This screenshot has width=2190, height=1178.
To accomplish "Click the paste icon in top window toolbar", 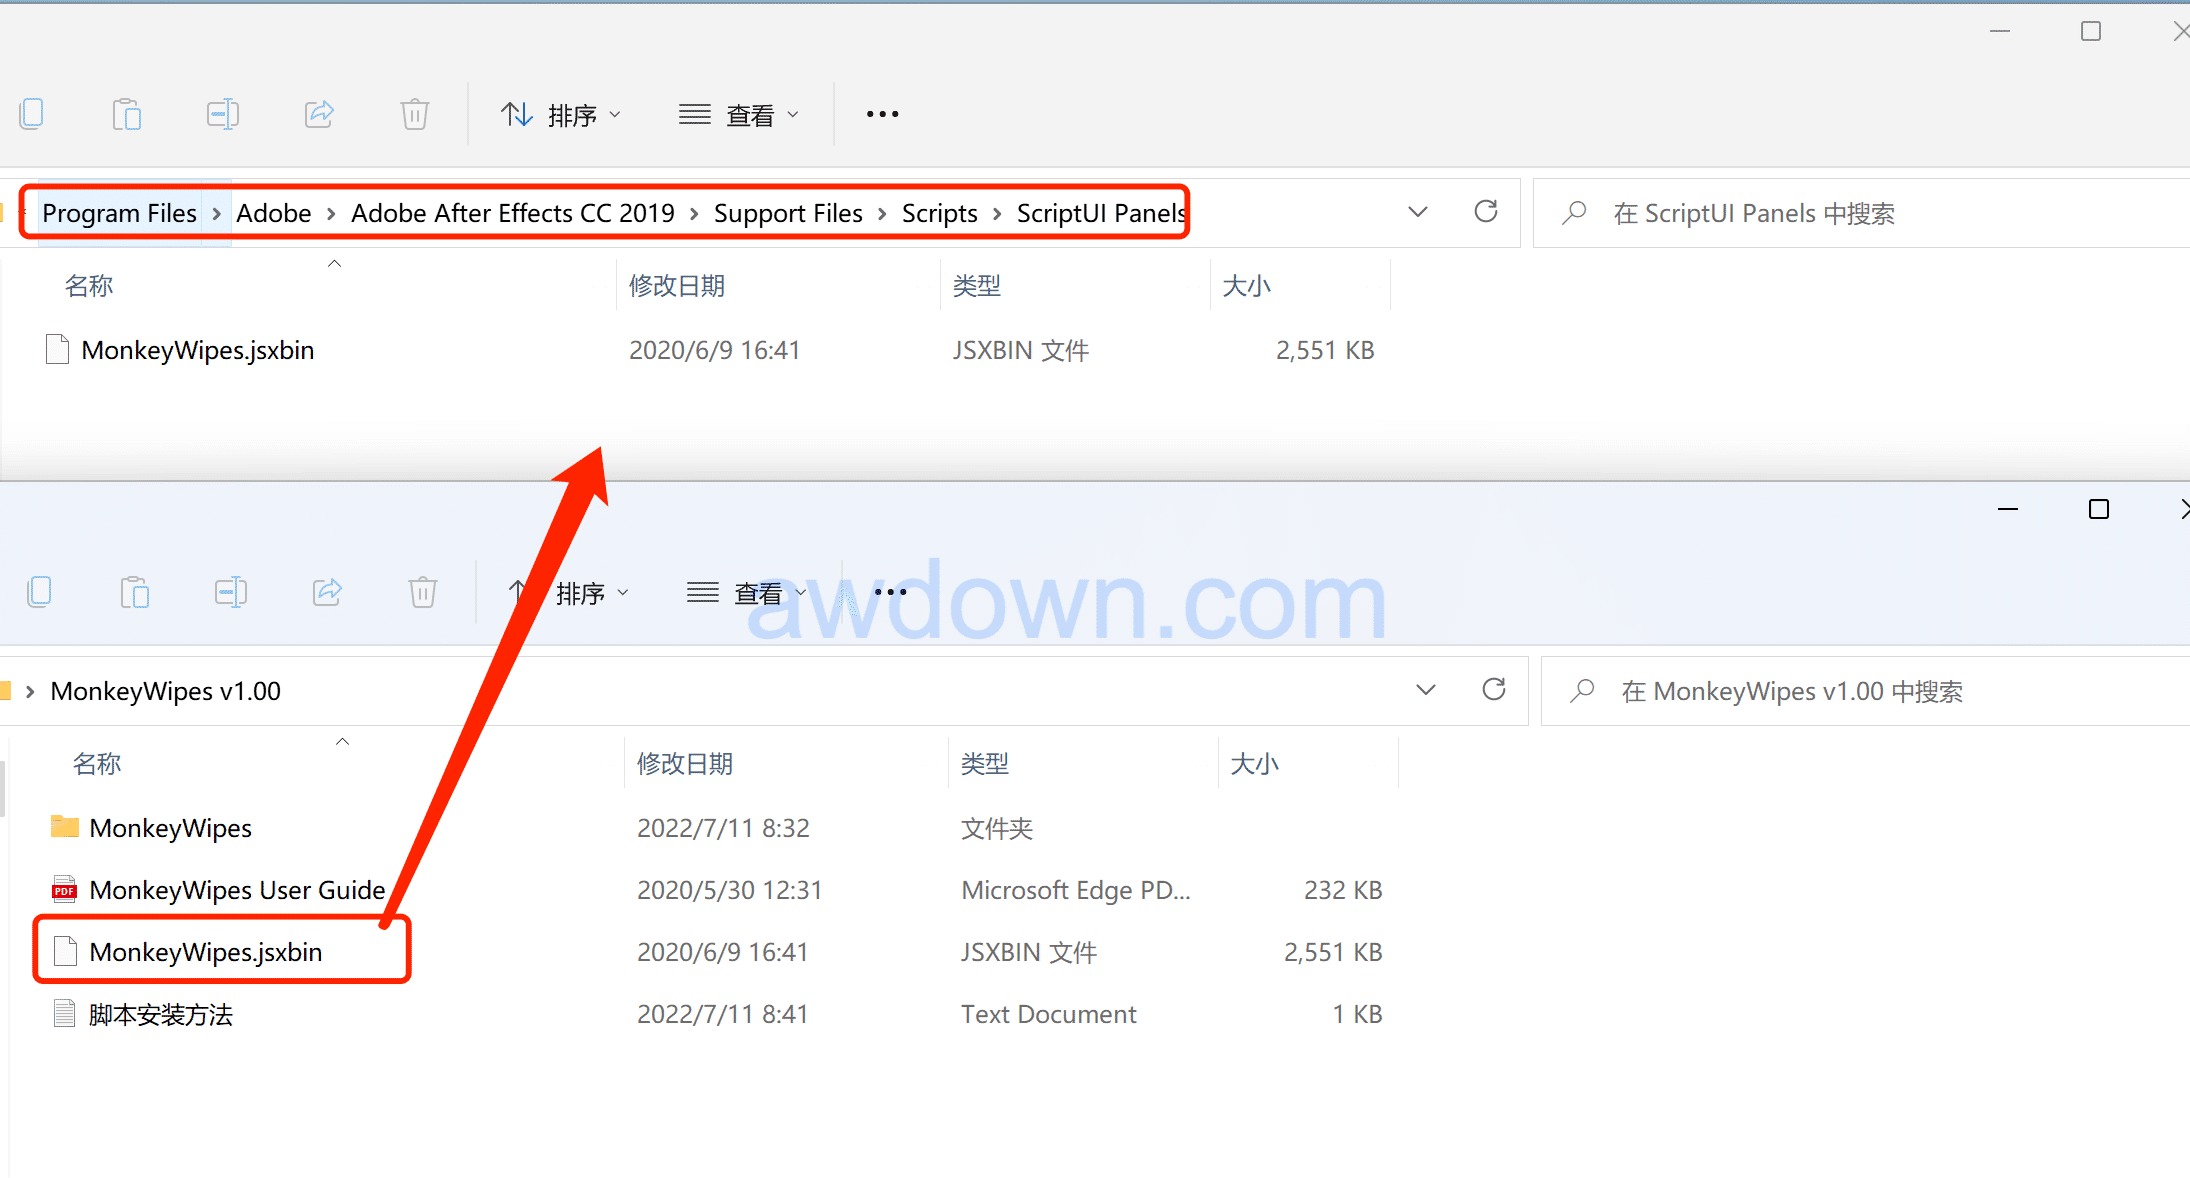I will click(127, 114).
